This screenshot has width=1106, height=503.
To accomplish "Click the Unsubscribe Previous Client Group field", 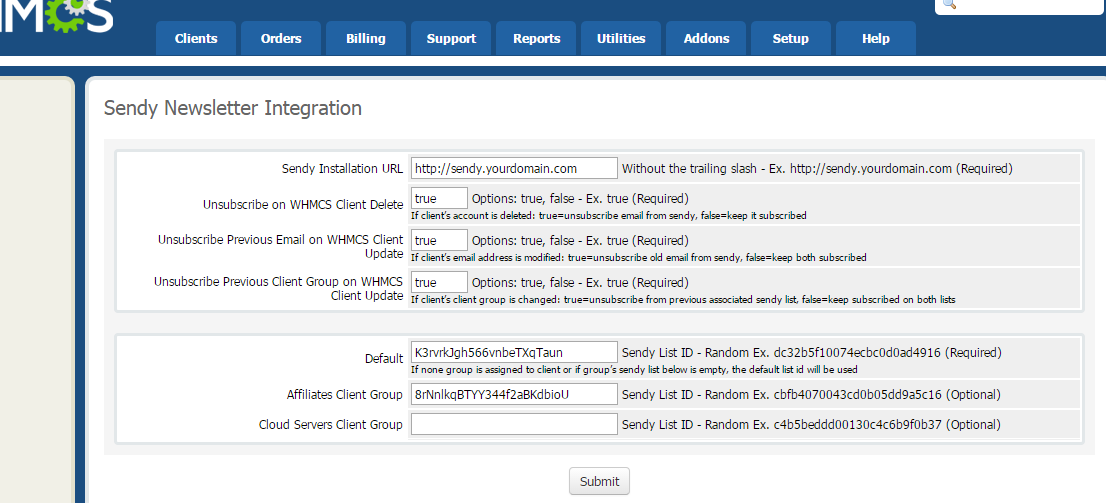I will [439, 282].
